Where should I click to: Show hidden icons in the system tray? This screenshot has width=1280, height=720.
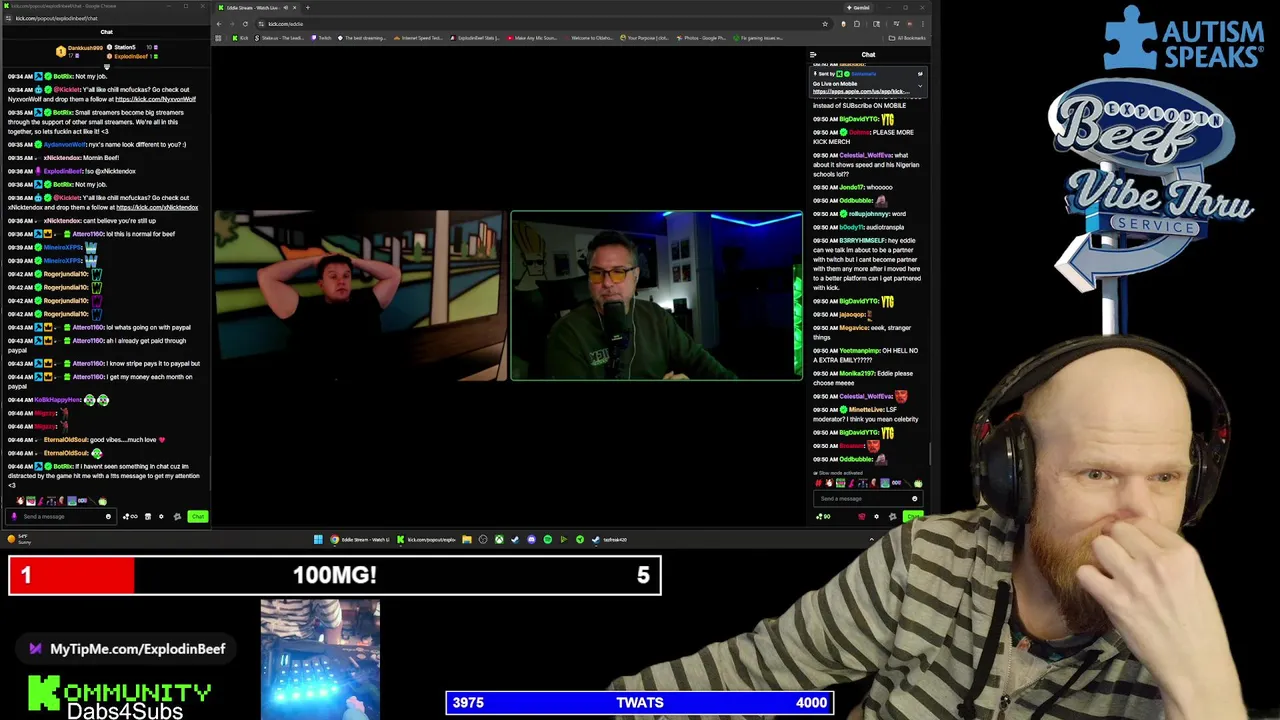pos(871,539)
